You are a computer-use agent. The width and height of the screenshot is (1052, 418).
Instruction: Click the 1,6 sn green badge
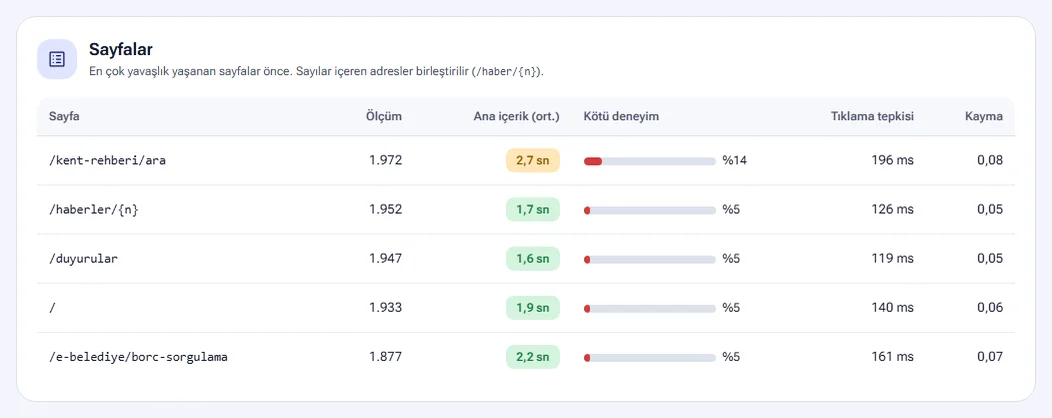coord(533,259)
